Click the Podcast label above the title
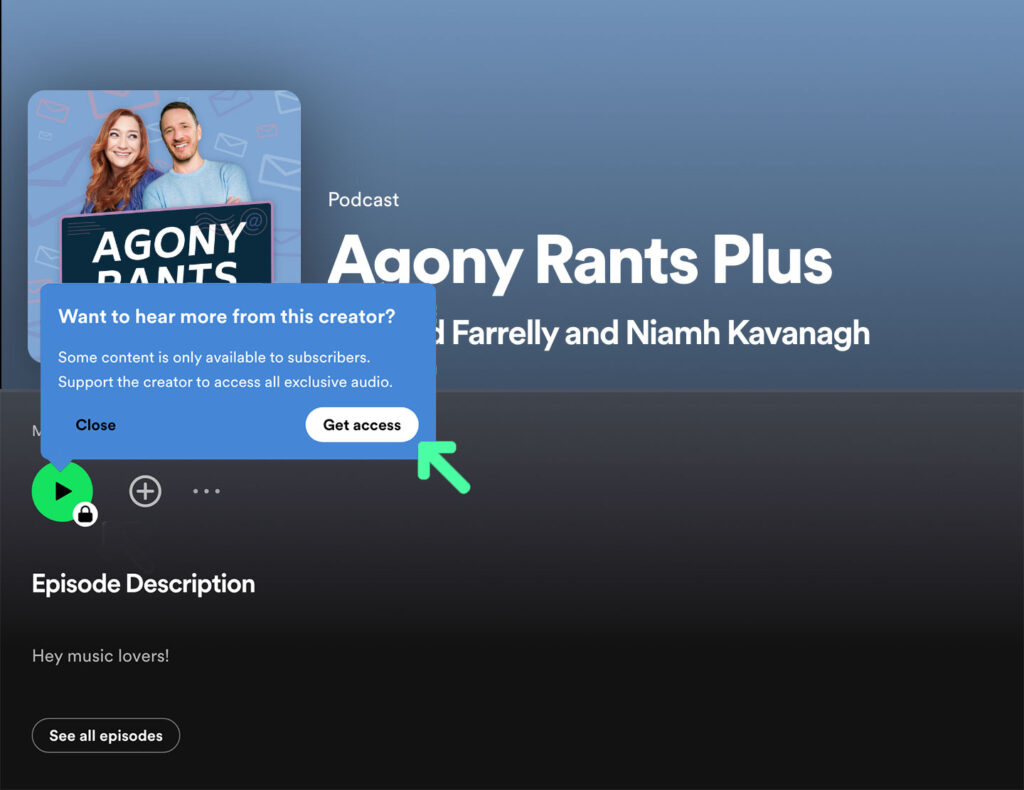Image resolution: width=1024 pixels, height=790 pixels. point(363,200)
